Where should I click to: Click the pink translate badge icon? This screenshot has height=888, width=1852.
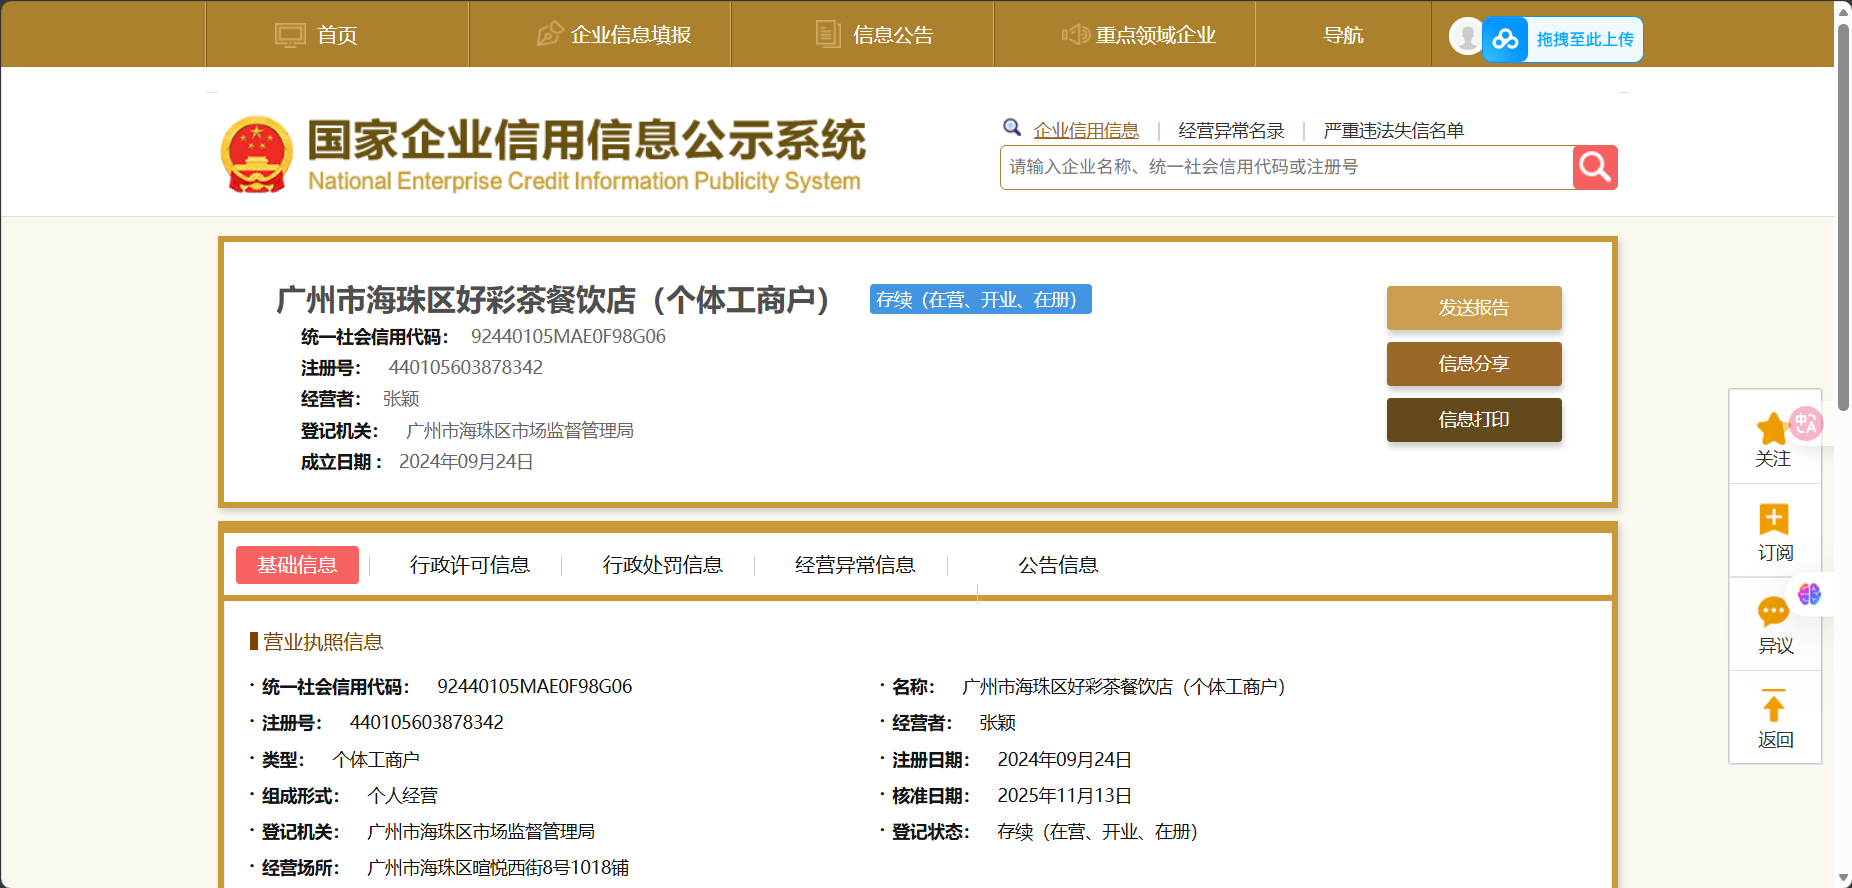point(1806,424)
